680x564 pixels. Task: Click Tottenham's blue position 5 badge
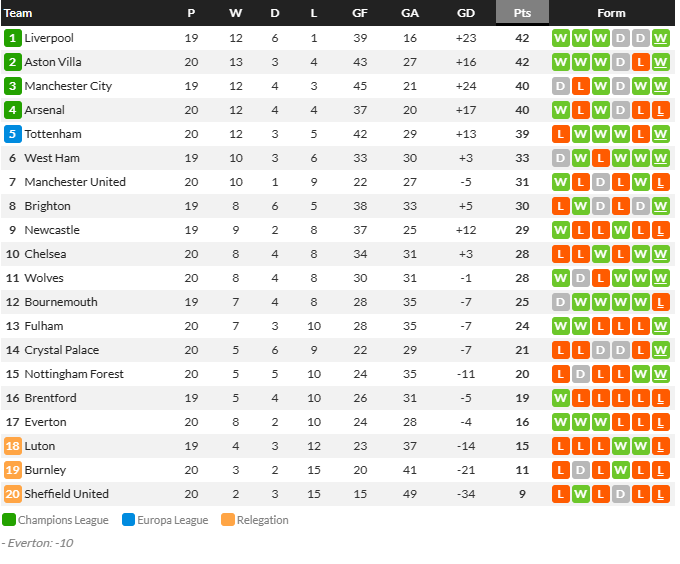[12, 134]
